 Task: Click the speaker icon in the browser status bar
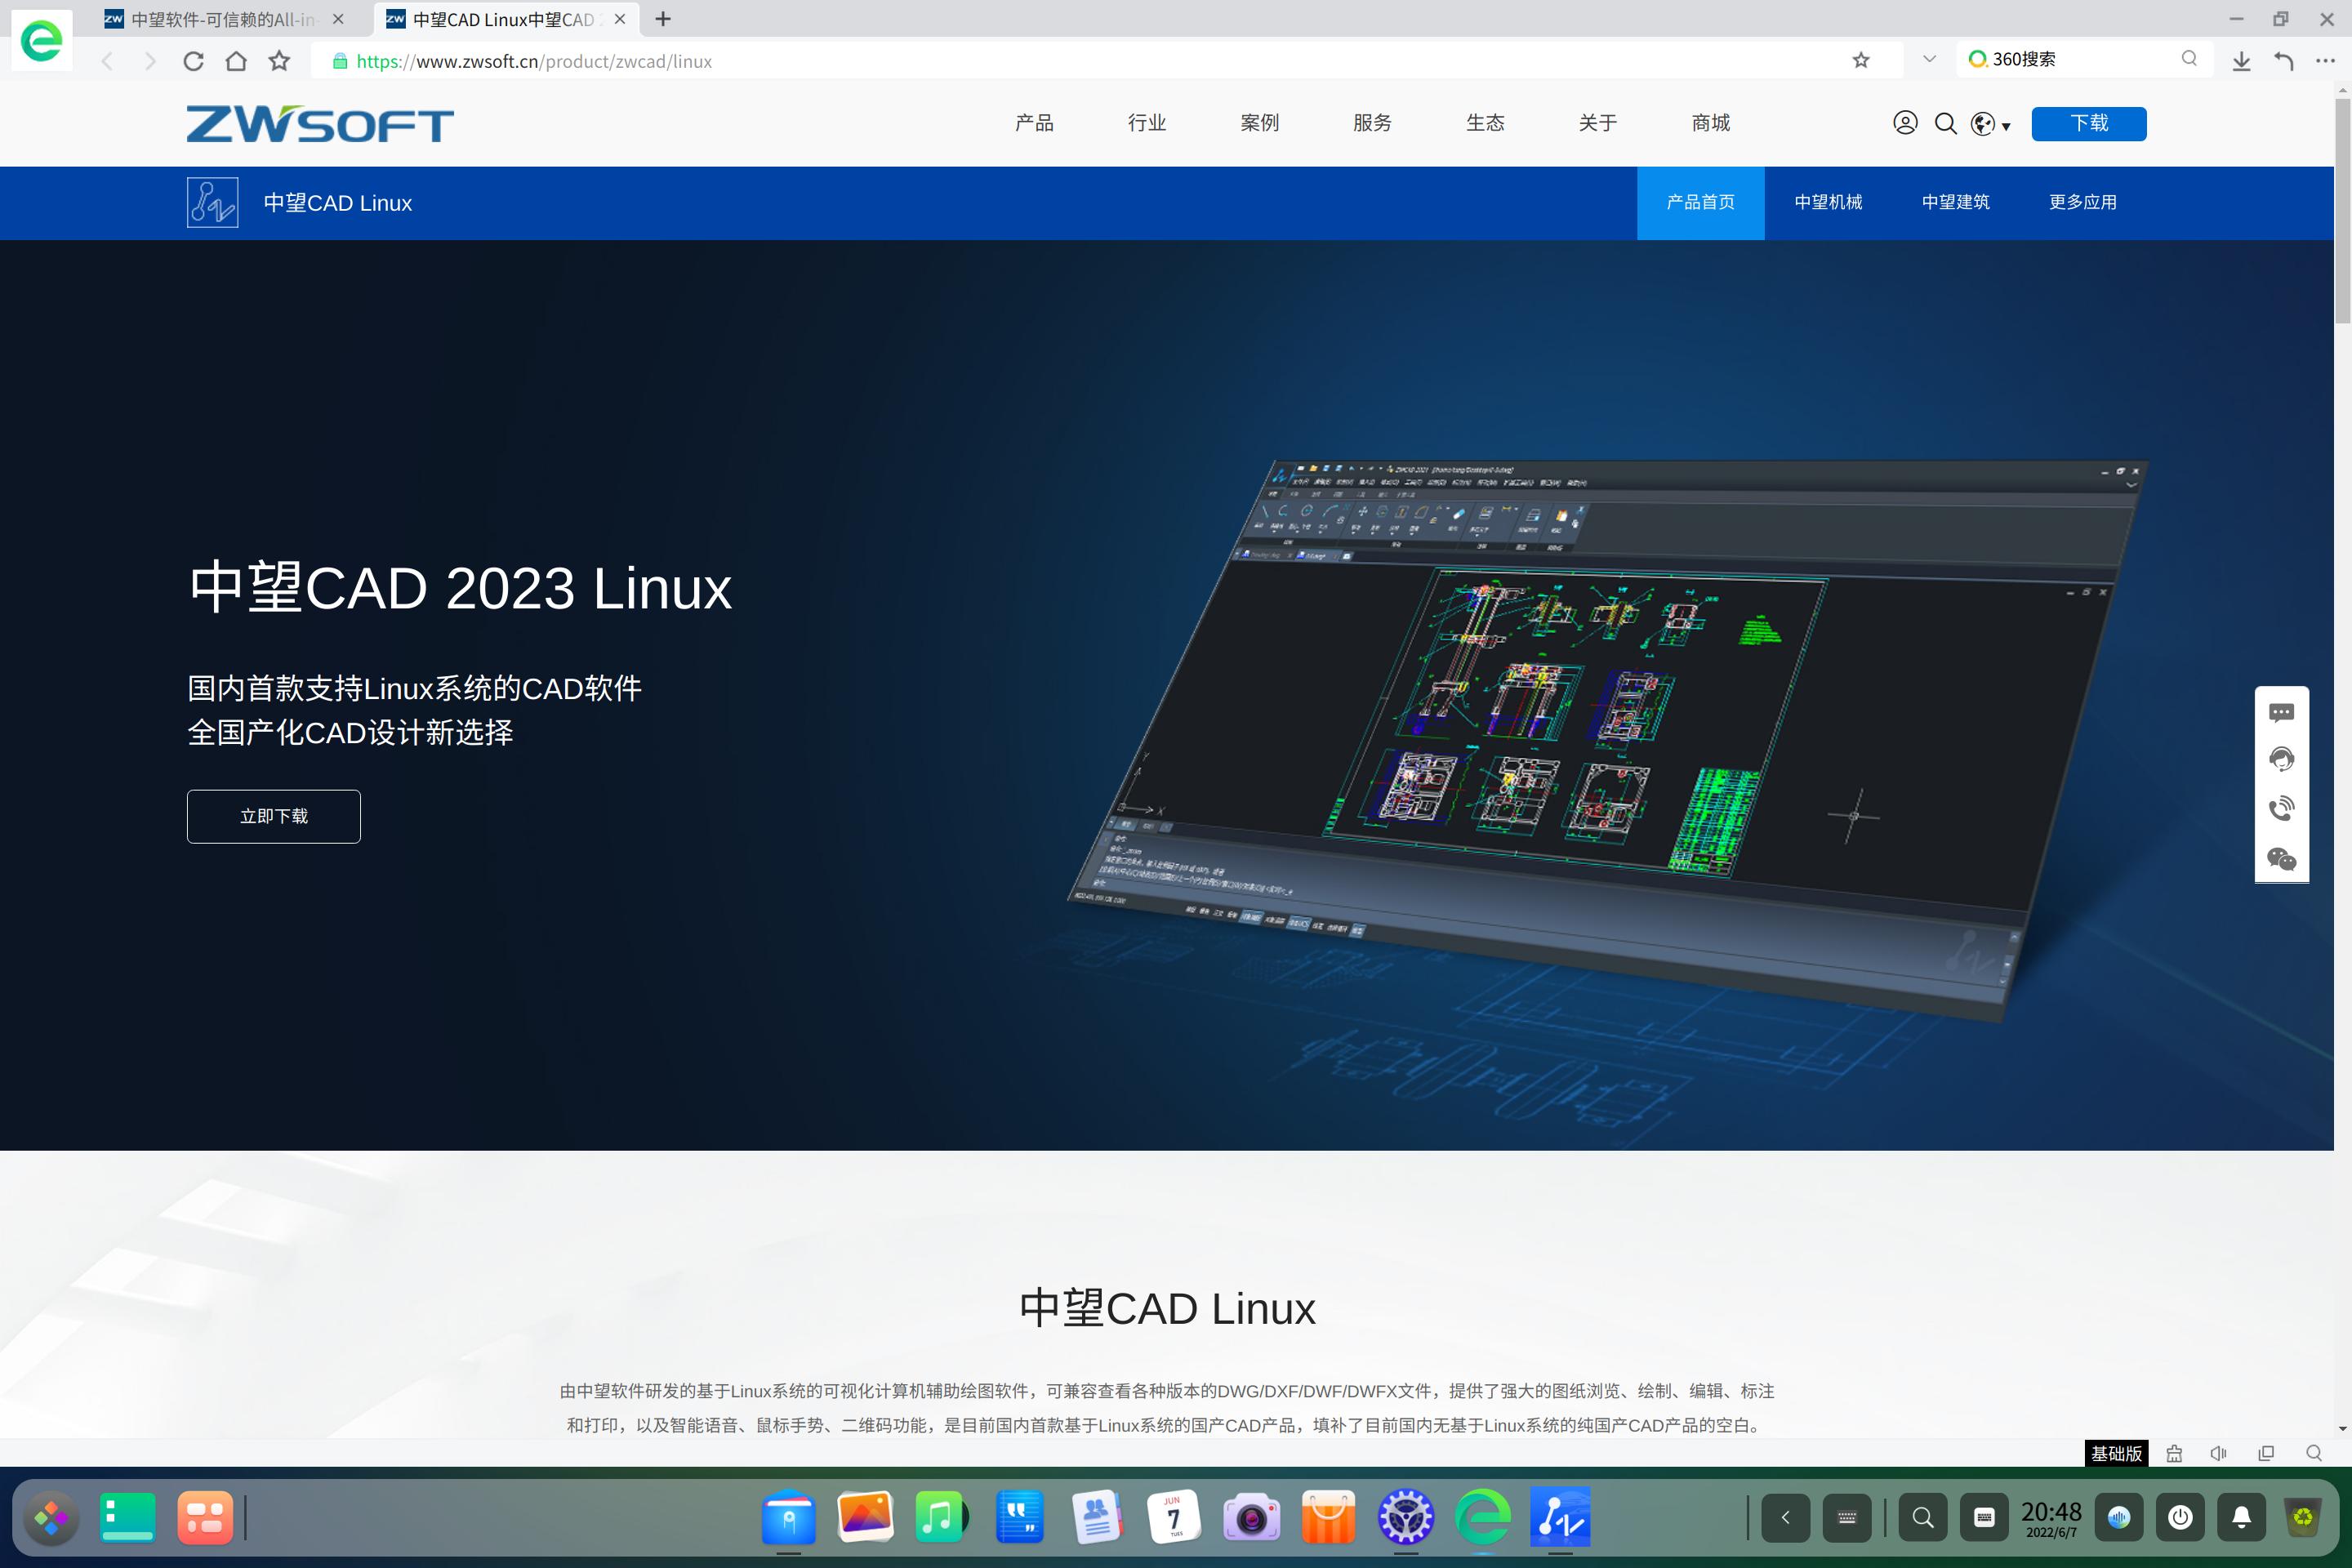tap(2218, 1454)
